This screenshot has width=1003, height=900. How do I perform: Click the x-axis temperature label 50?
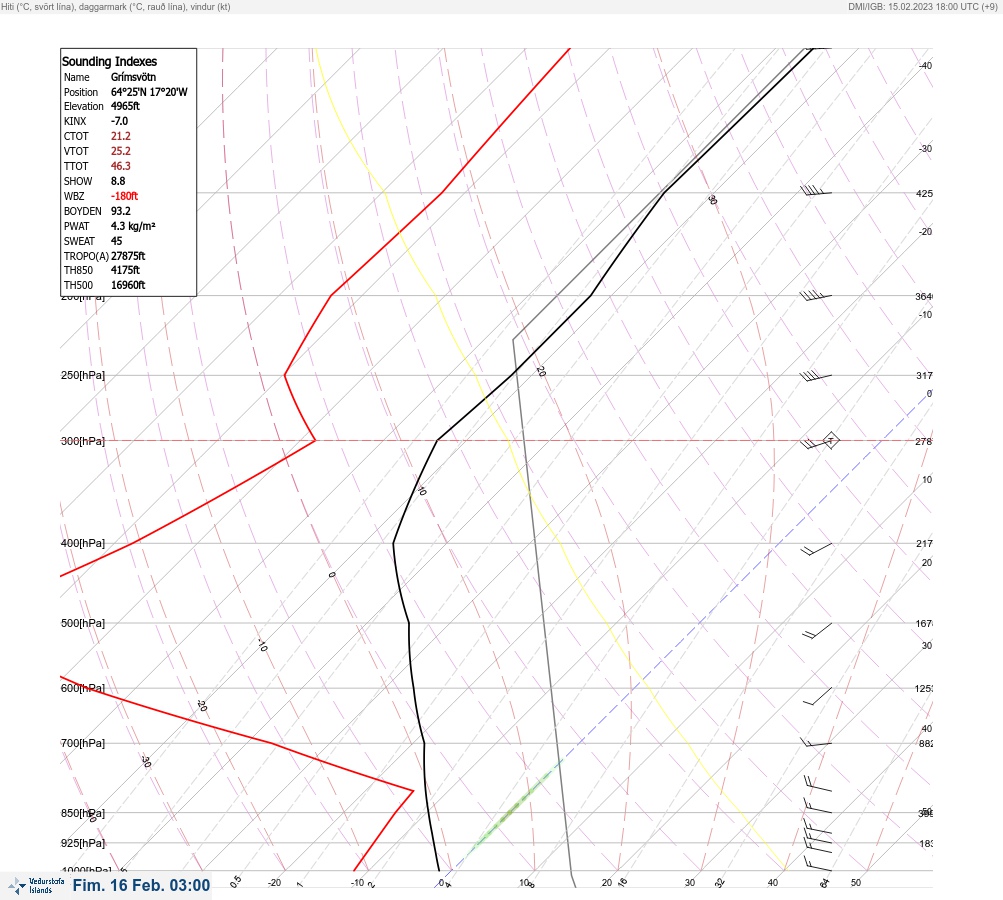tap(856, 883)
